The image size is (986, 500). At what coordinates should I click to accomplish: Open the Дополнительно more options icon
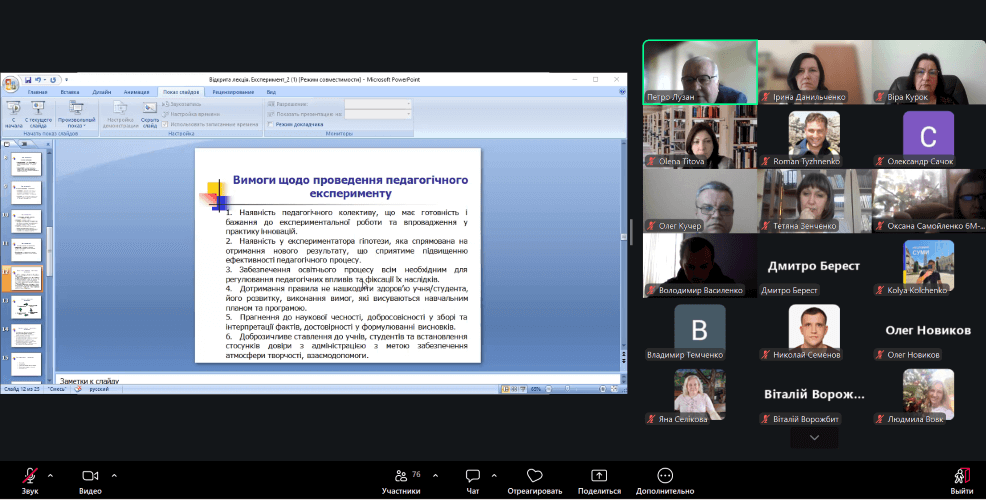point(665,475)
